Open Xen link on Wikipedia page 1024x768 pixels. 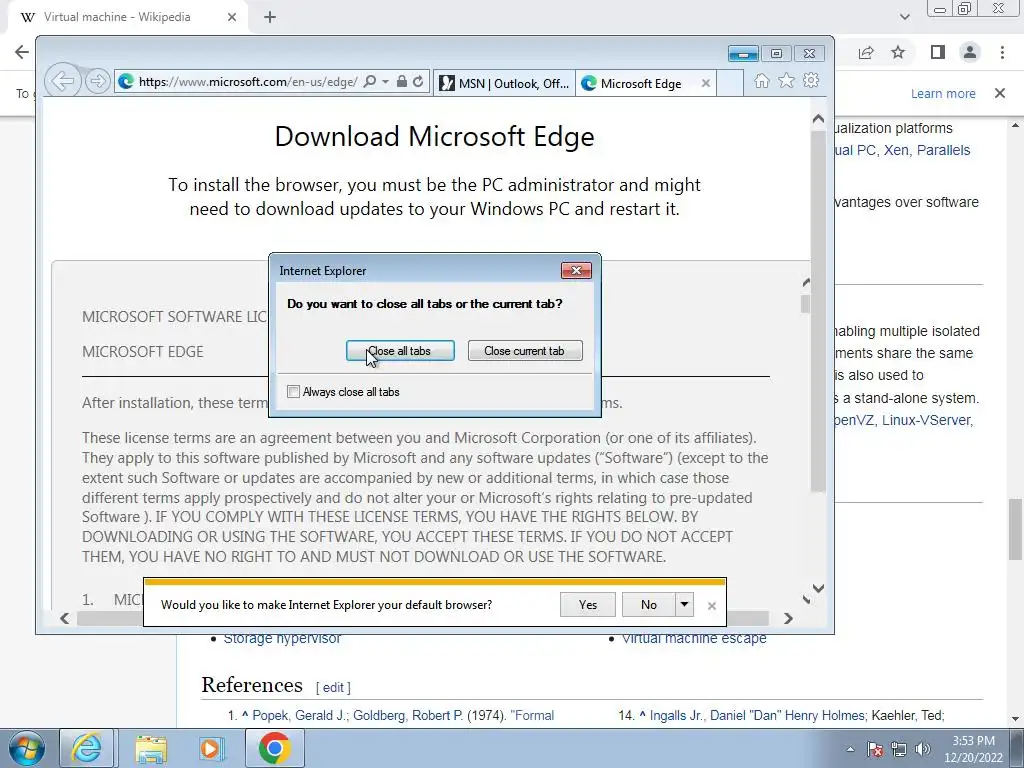[x=896, y=150]
